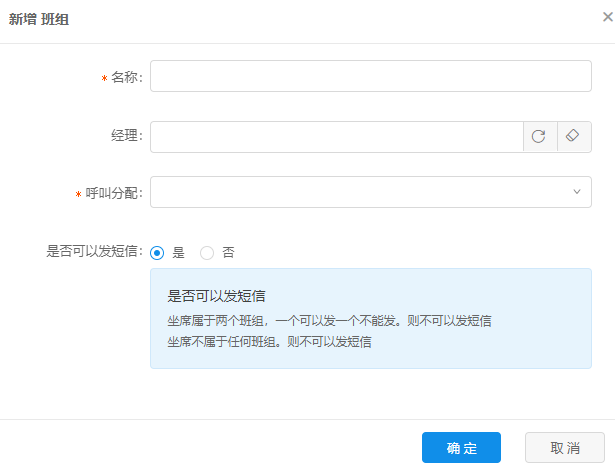The height and width of the screenshot is (467, 615).
Task: Click the refresh icon in 经理 field
Action: pos(538,137)
